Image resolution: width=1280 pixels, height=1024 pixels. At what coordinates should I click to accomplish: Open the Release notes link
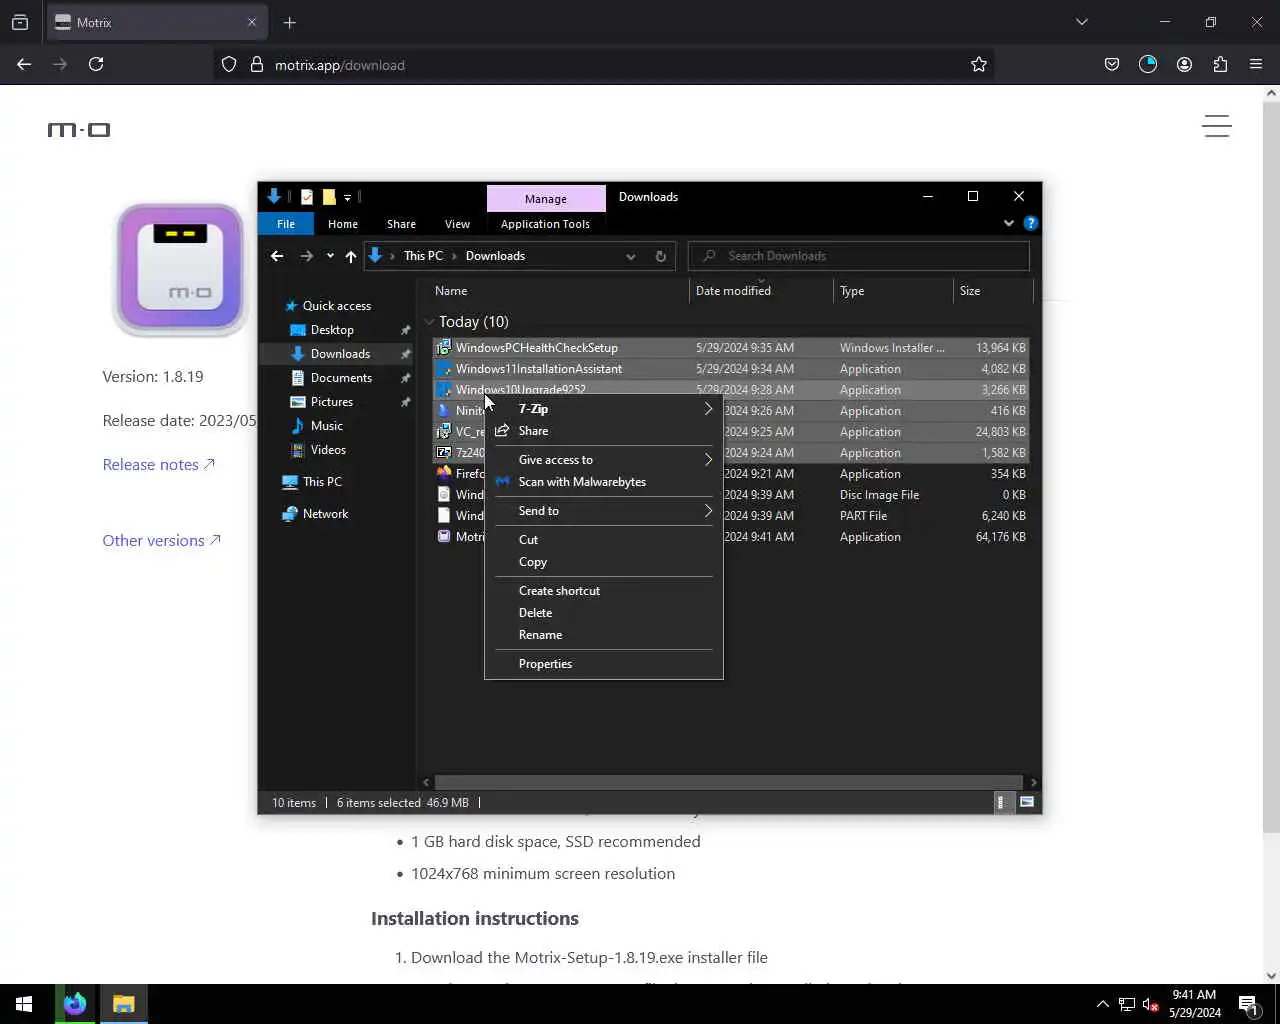159,464
